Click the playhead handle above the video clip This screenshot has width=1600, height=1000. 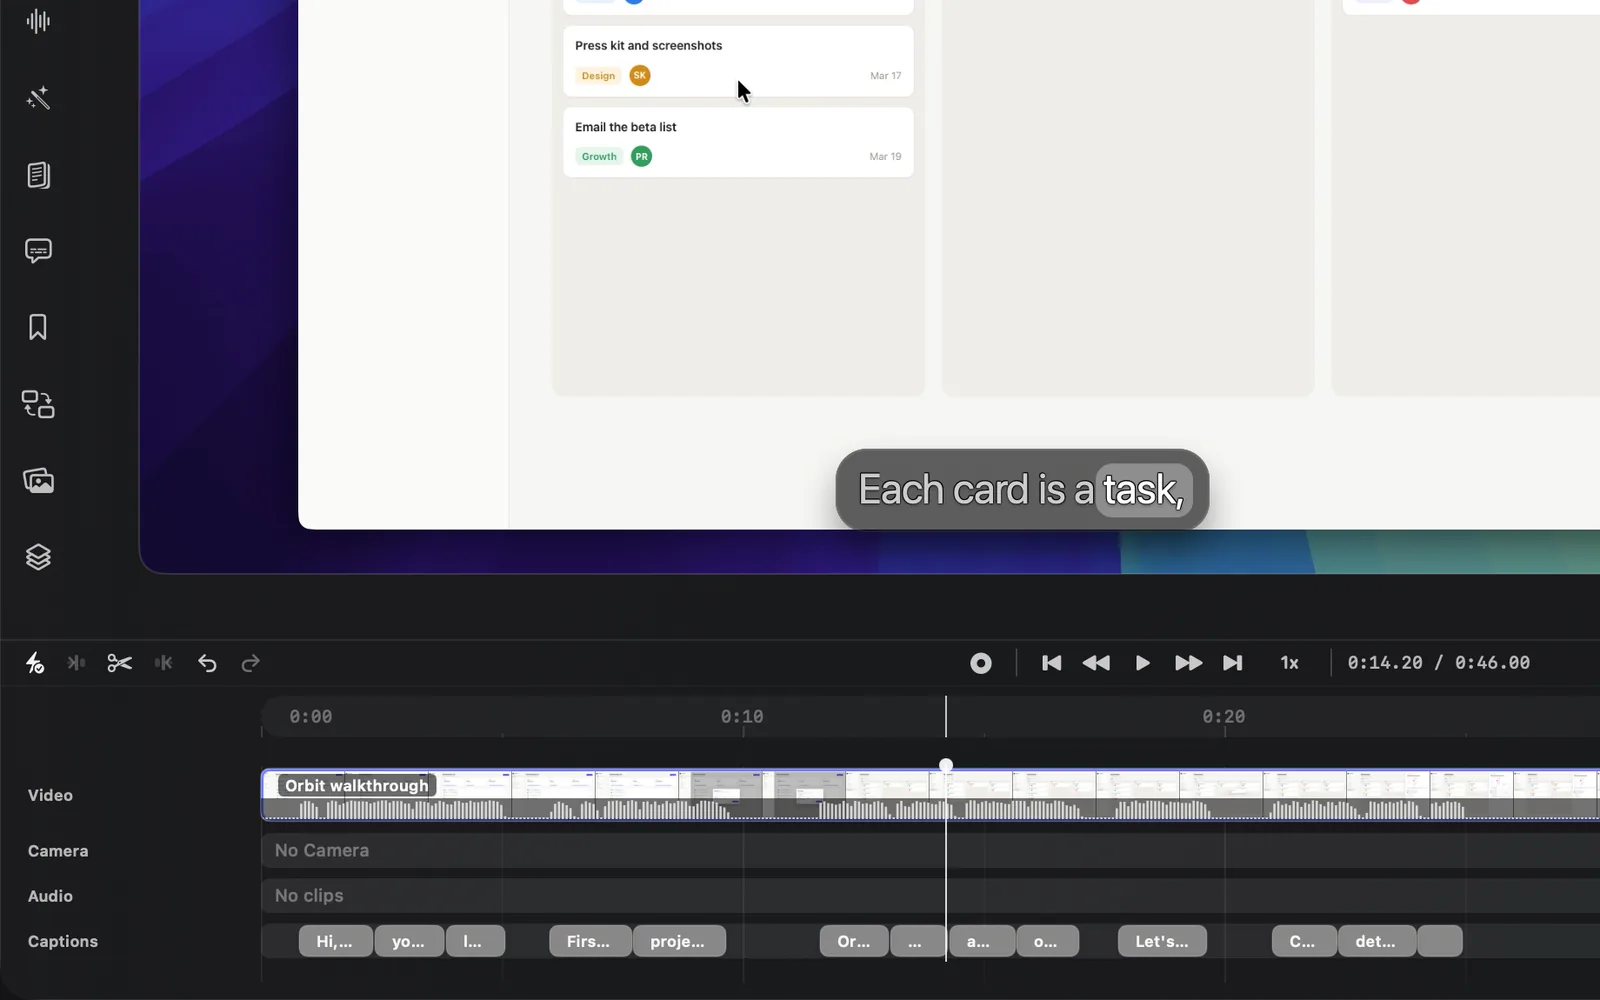pyautogui.click(x=946, y=765)
